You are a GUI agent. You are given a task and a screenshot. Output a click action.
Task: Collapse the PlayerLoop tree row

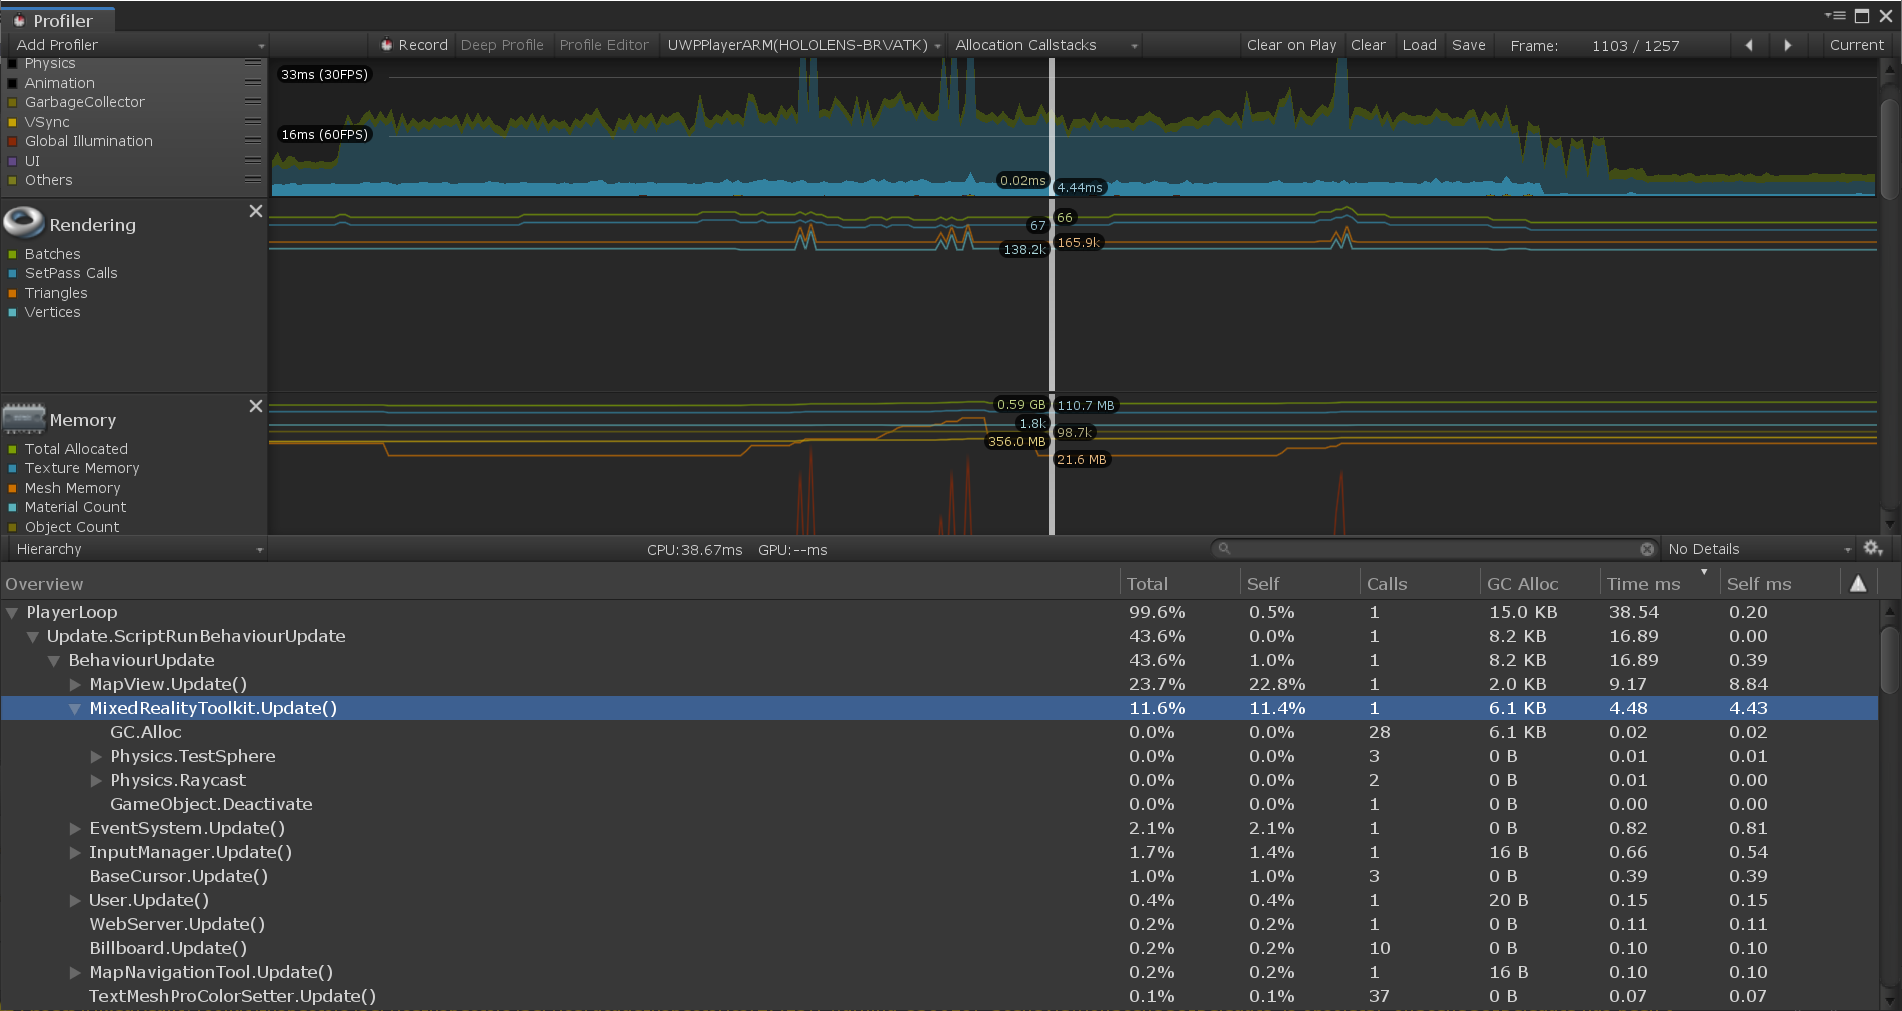pos(12,612)
